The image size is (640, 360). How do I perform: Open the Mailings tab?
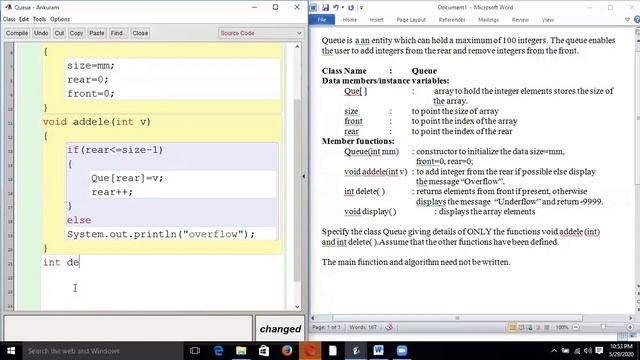coord(489,20)
